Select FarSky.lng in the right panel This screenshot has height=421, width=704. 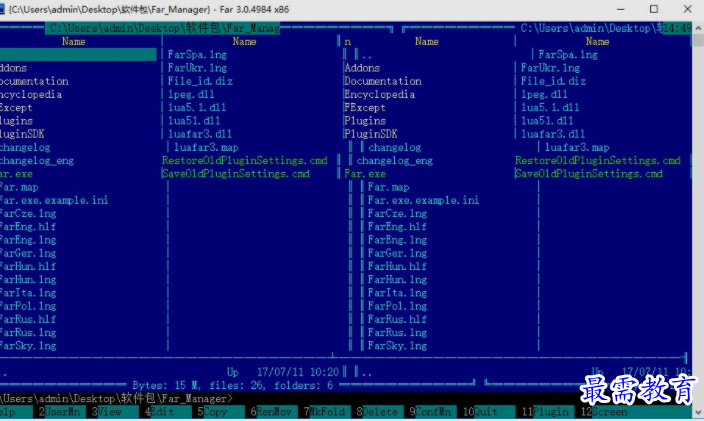point(397,346)
